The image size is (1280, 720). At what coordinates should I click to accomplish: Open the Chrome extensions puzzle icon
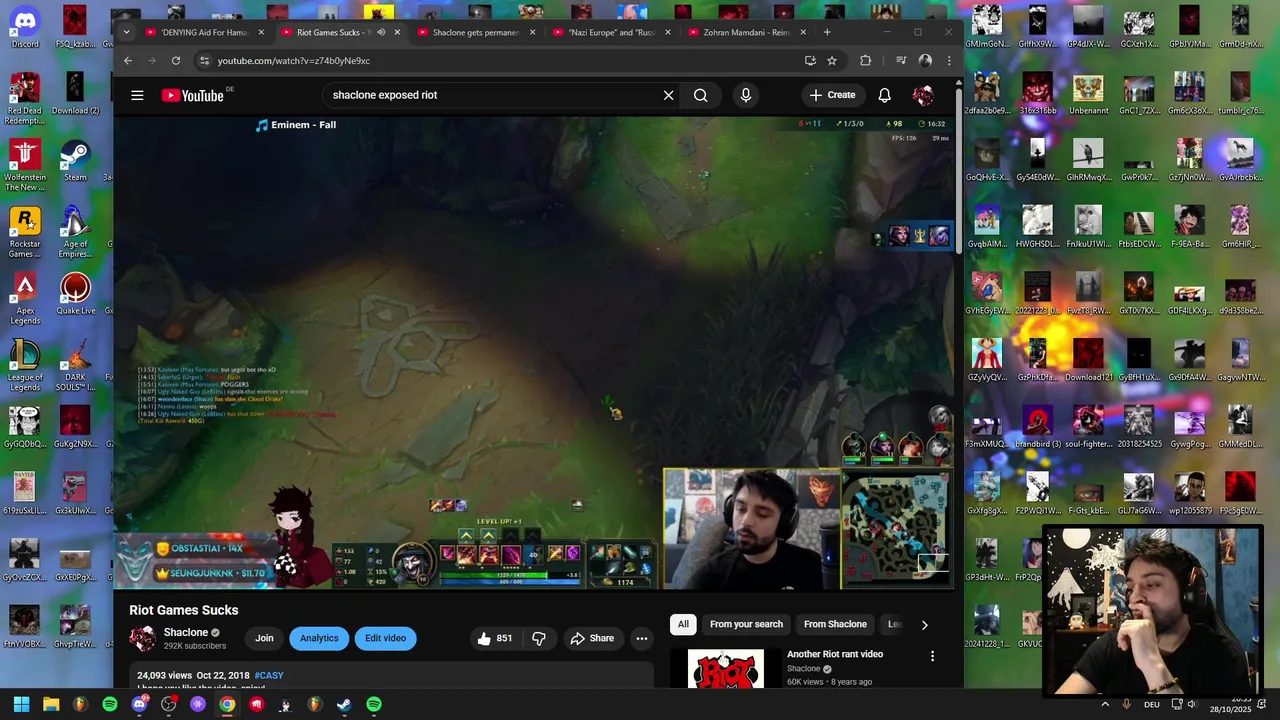(x=865, y=60)
